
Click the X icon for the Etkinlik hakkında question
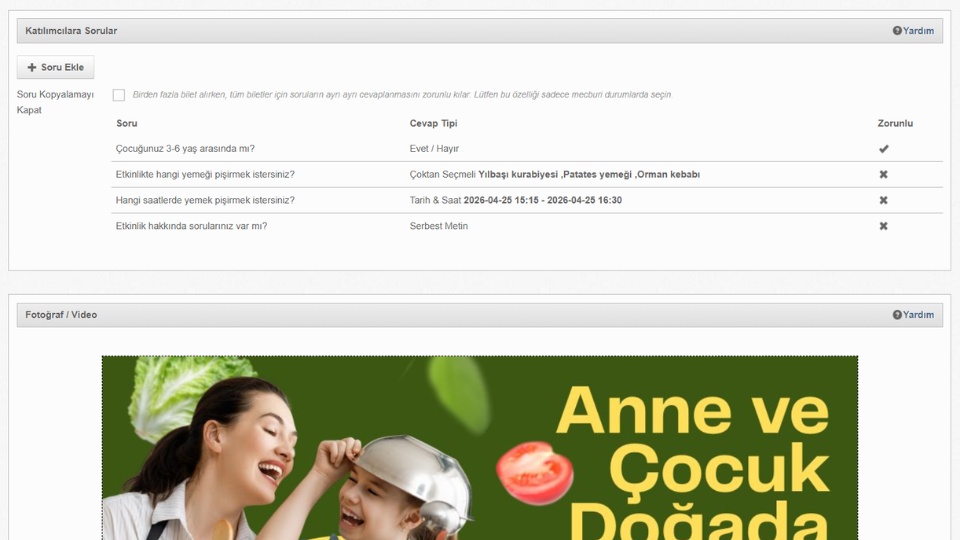883,227
